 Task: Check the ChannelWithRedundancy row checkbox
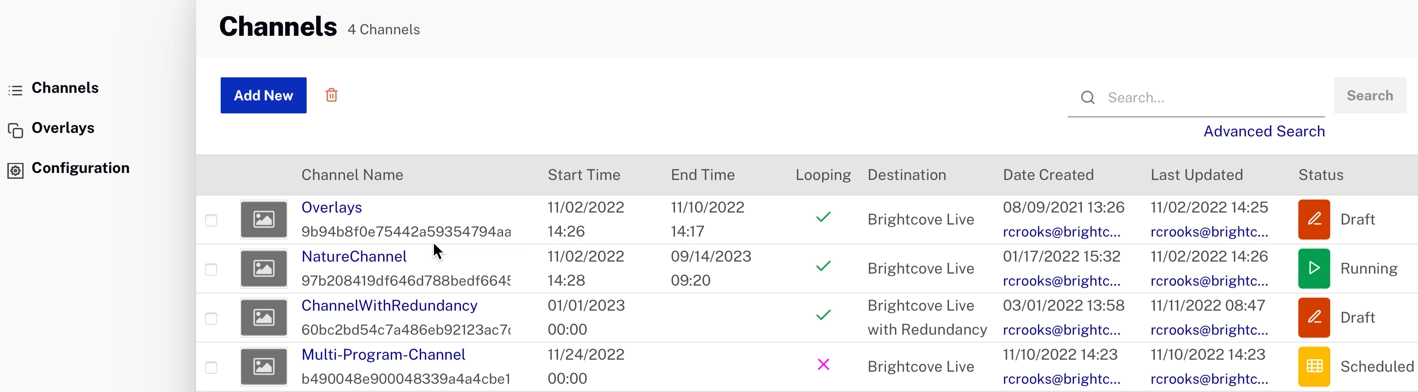[211, 318]
